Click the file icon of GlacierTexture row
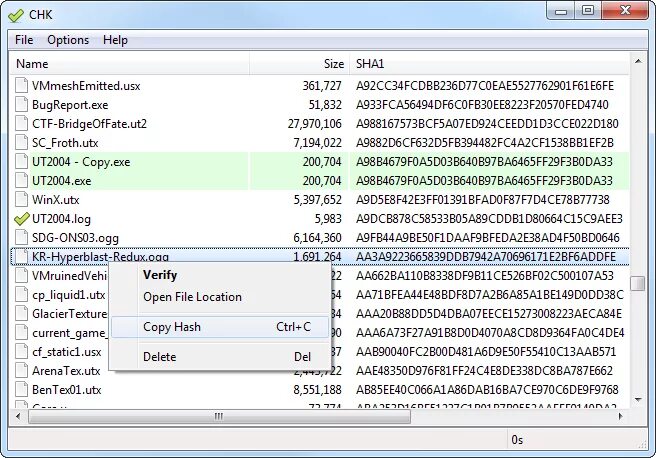 21,314
